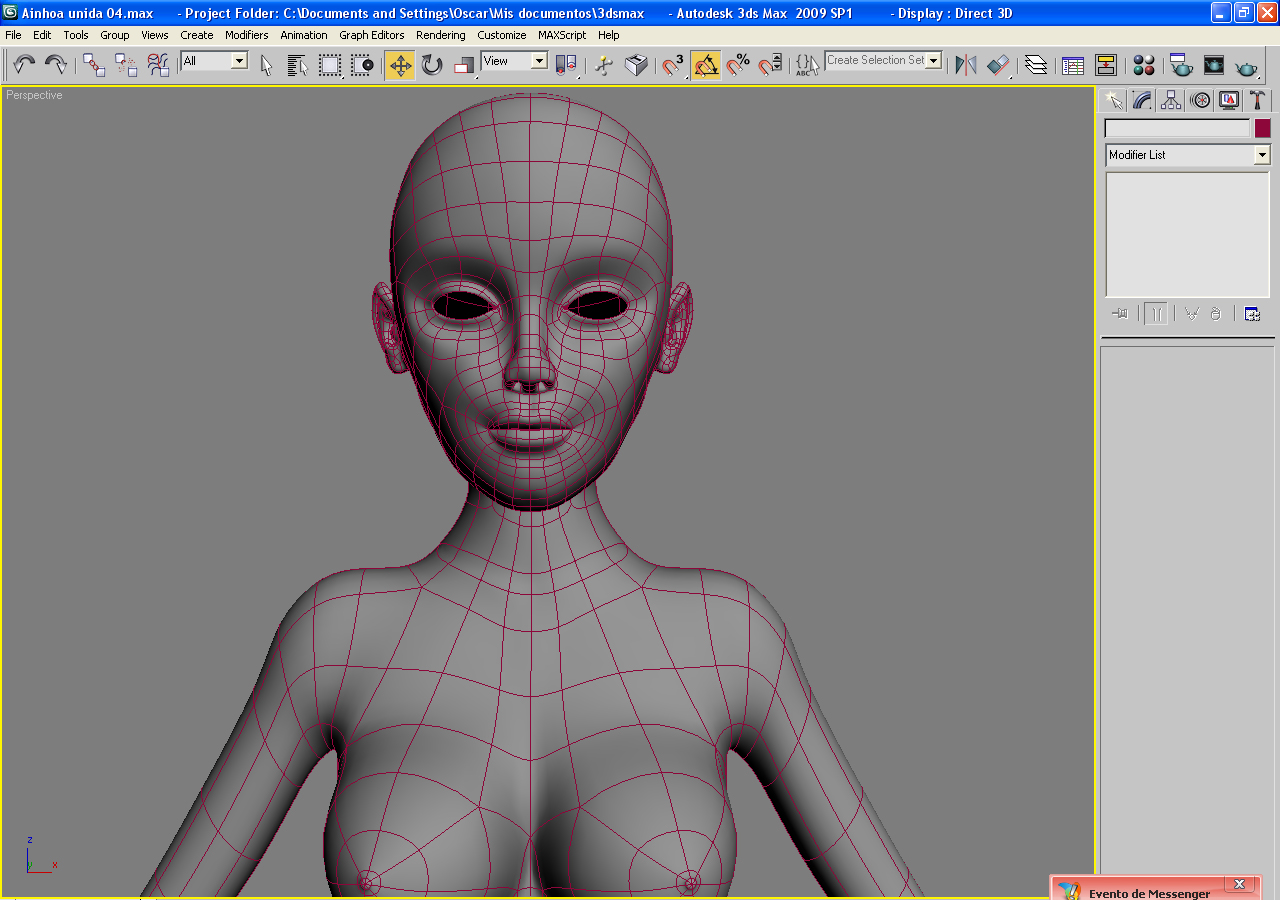Open the selection filter dropdown showing All
The height and width of the screenshot is (900, 1280).
tap(214, 61)
